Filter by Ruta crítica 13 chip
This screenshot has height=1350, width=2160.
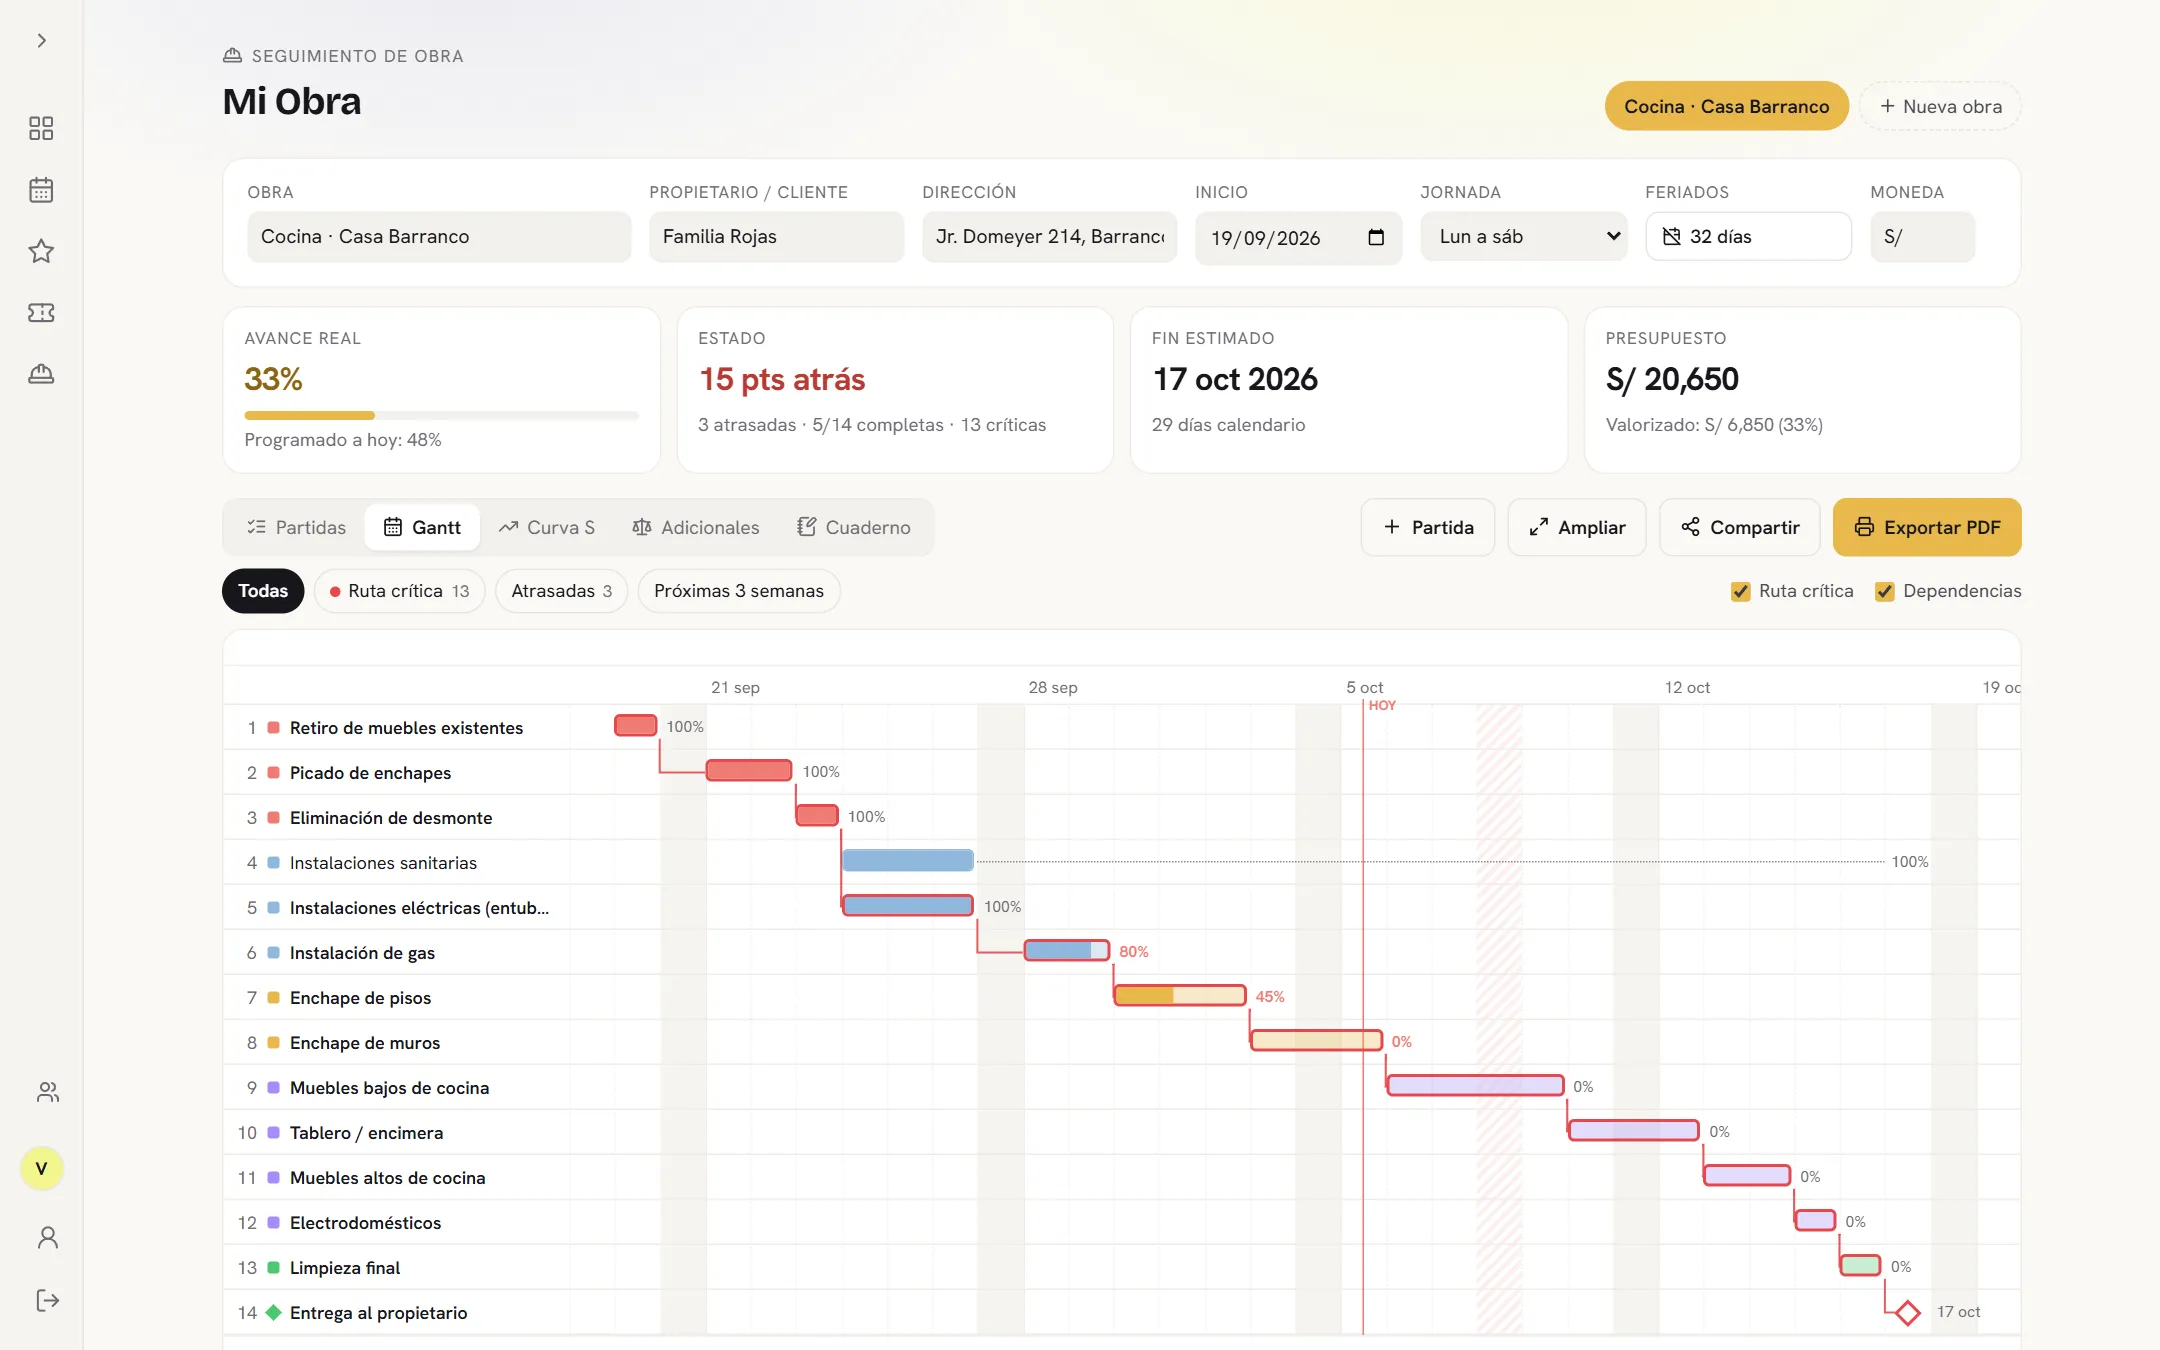click(400, 591)
